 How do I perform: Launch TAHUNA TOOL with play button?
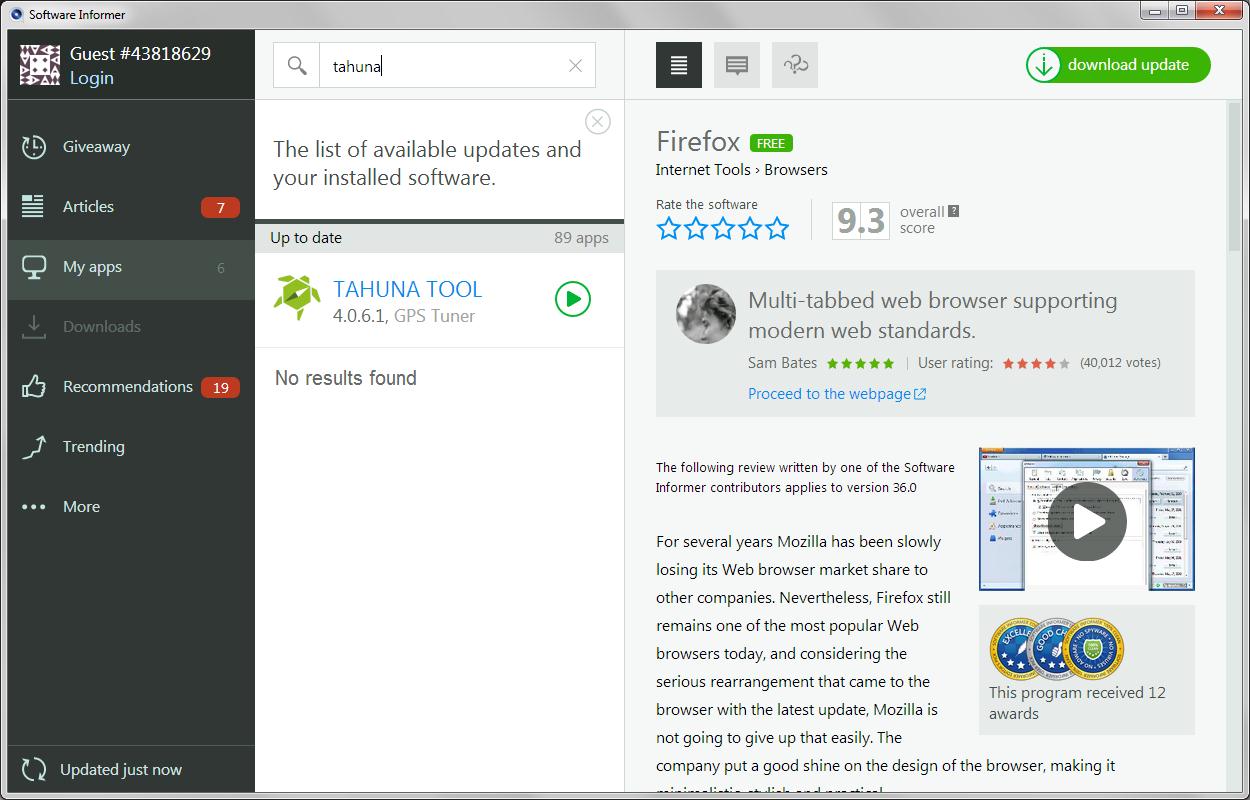tap(573, 299)
